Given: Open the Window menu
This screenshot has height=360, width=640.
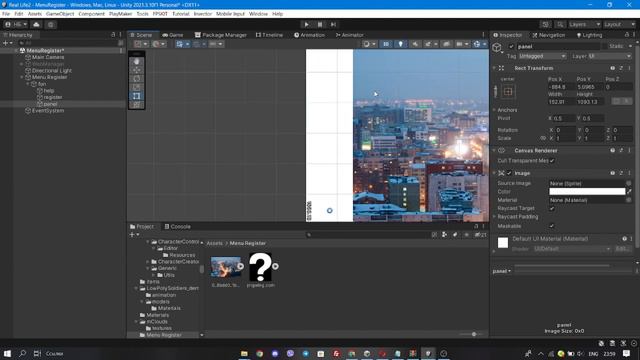Looking at the screenshot, I should (x=258, y=14).
